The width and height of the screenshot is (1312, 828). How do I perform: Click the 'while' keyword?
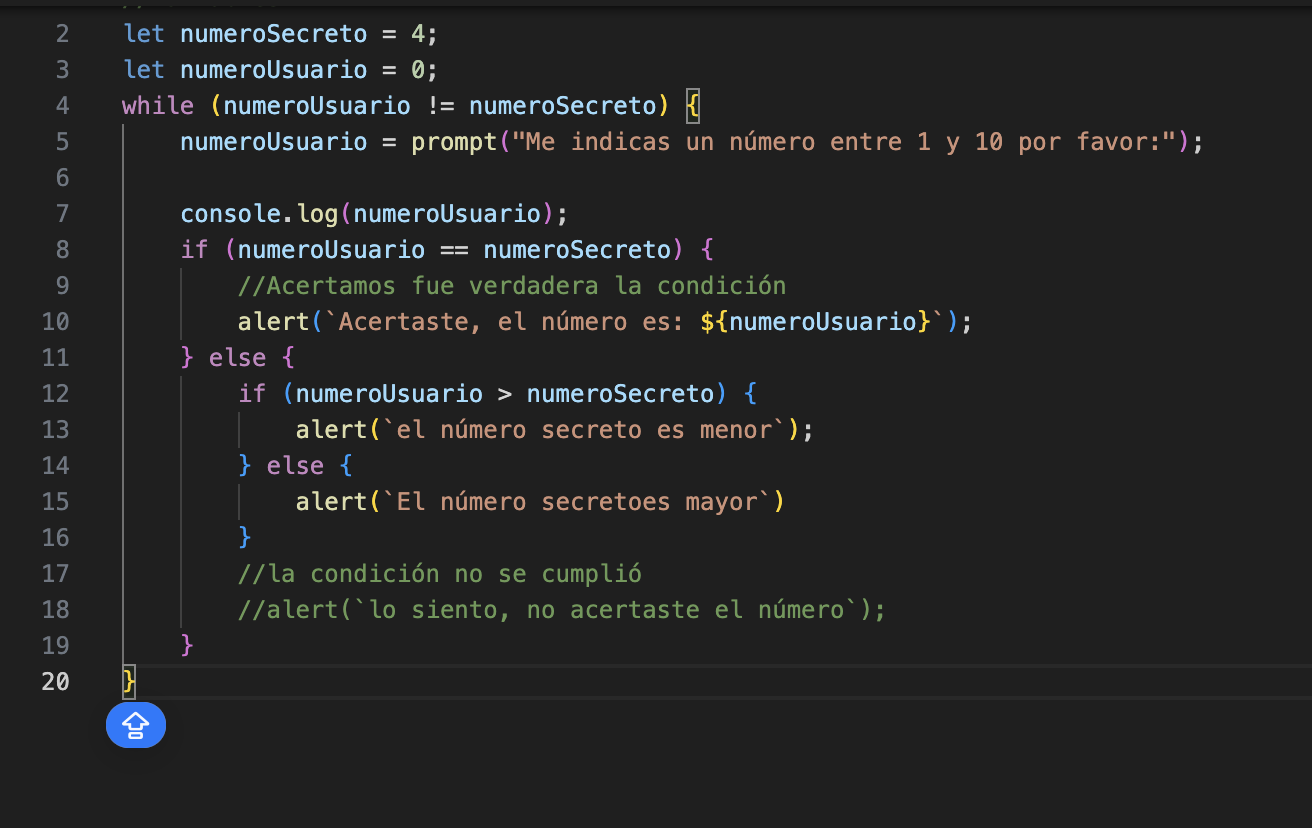pos(158,106)
